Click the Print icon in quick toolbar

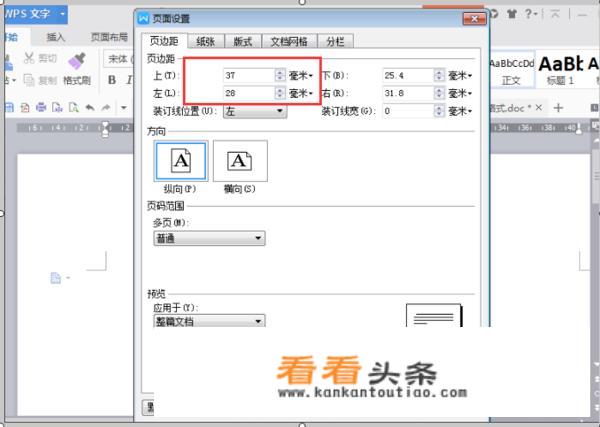pyautogui.click(x=41, y=108)
